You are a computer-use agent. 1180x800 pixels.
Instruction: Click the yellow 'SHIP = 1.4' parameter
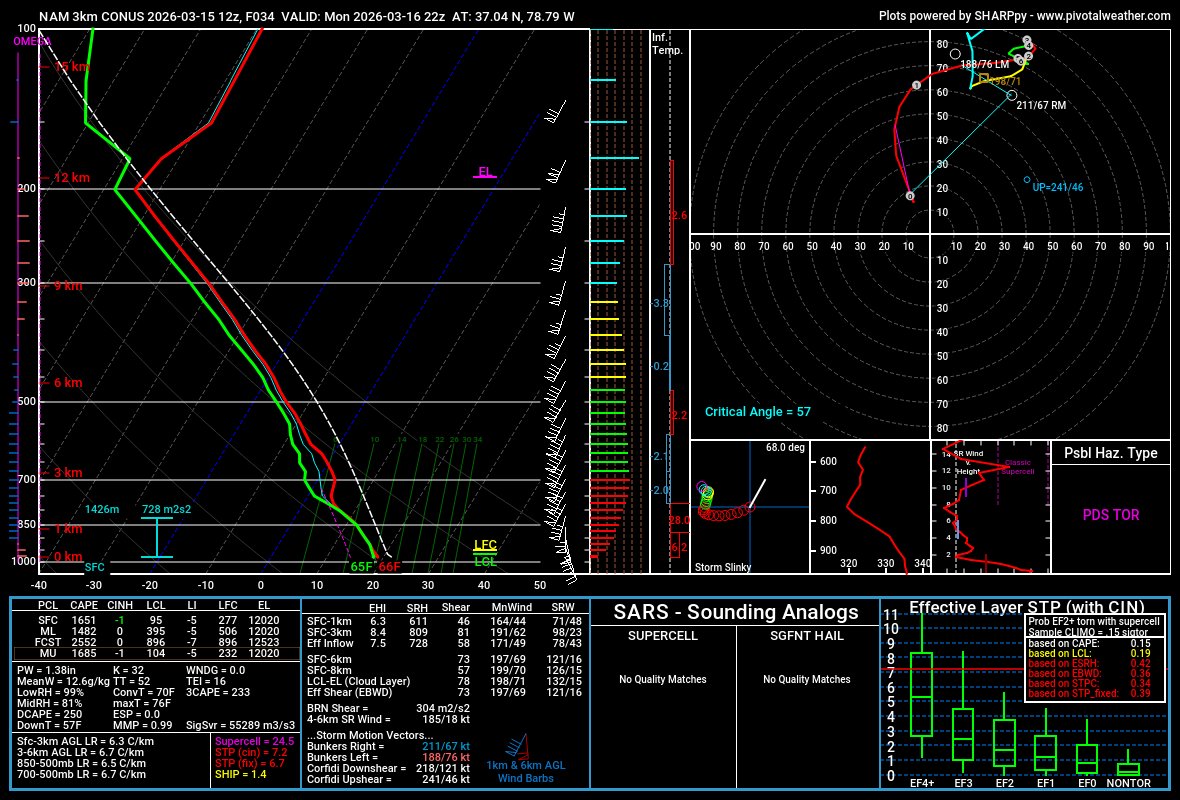(x=241, y=774)
